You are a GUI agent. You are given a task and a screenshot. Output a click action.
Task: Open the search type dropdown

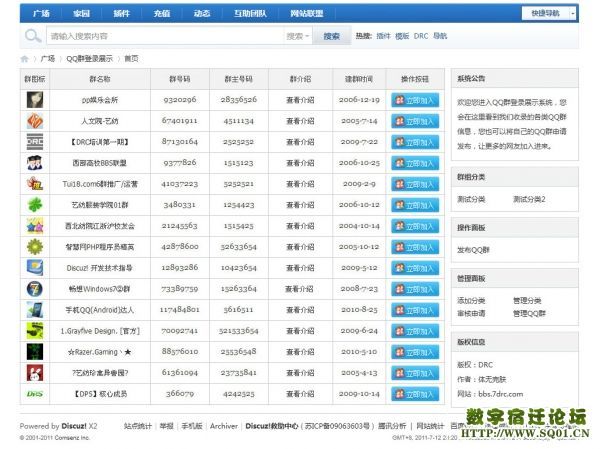click(x=298, y=36)
